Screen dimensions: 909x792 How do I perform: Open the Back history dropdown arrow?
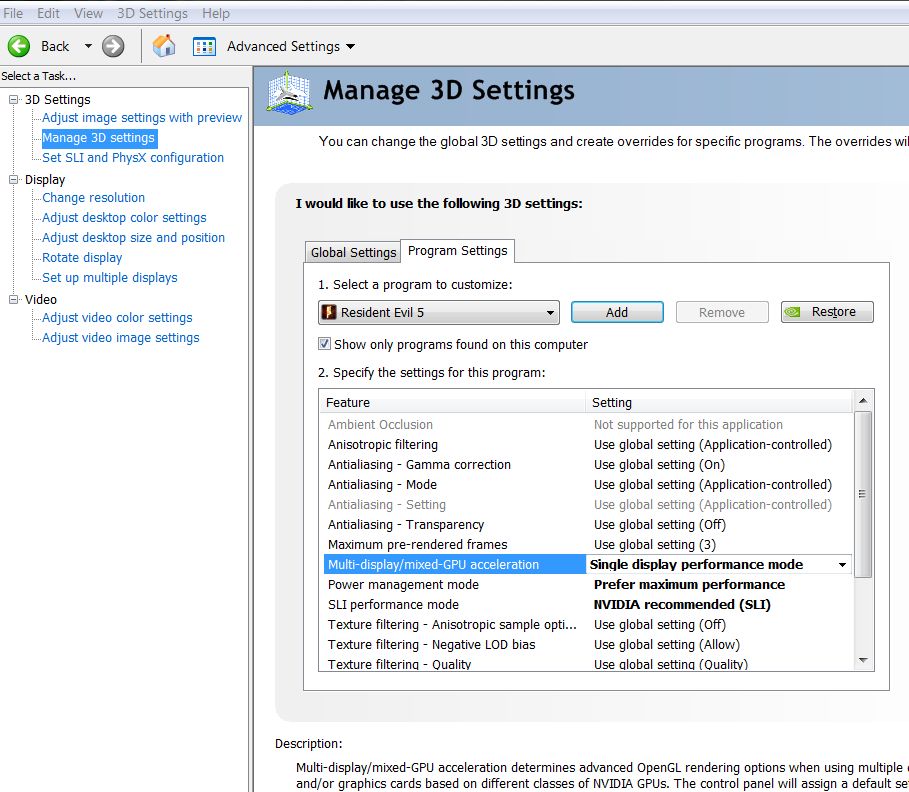coord(88,46)
